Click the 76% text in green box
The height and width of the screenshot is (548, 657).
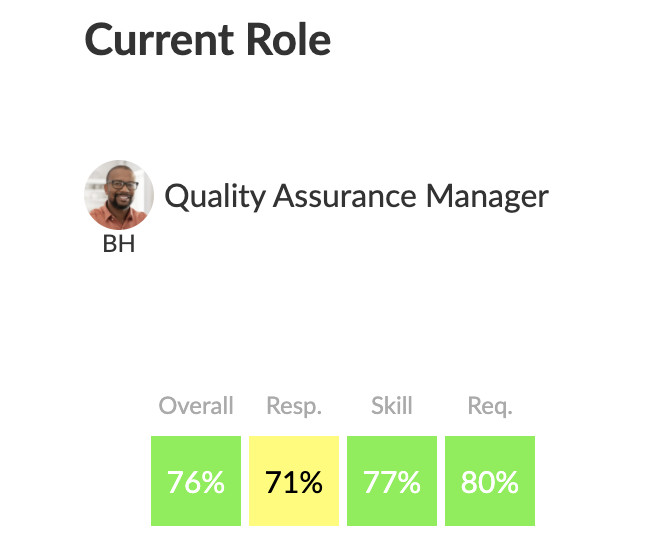(x=196, y=482)
